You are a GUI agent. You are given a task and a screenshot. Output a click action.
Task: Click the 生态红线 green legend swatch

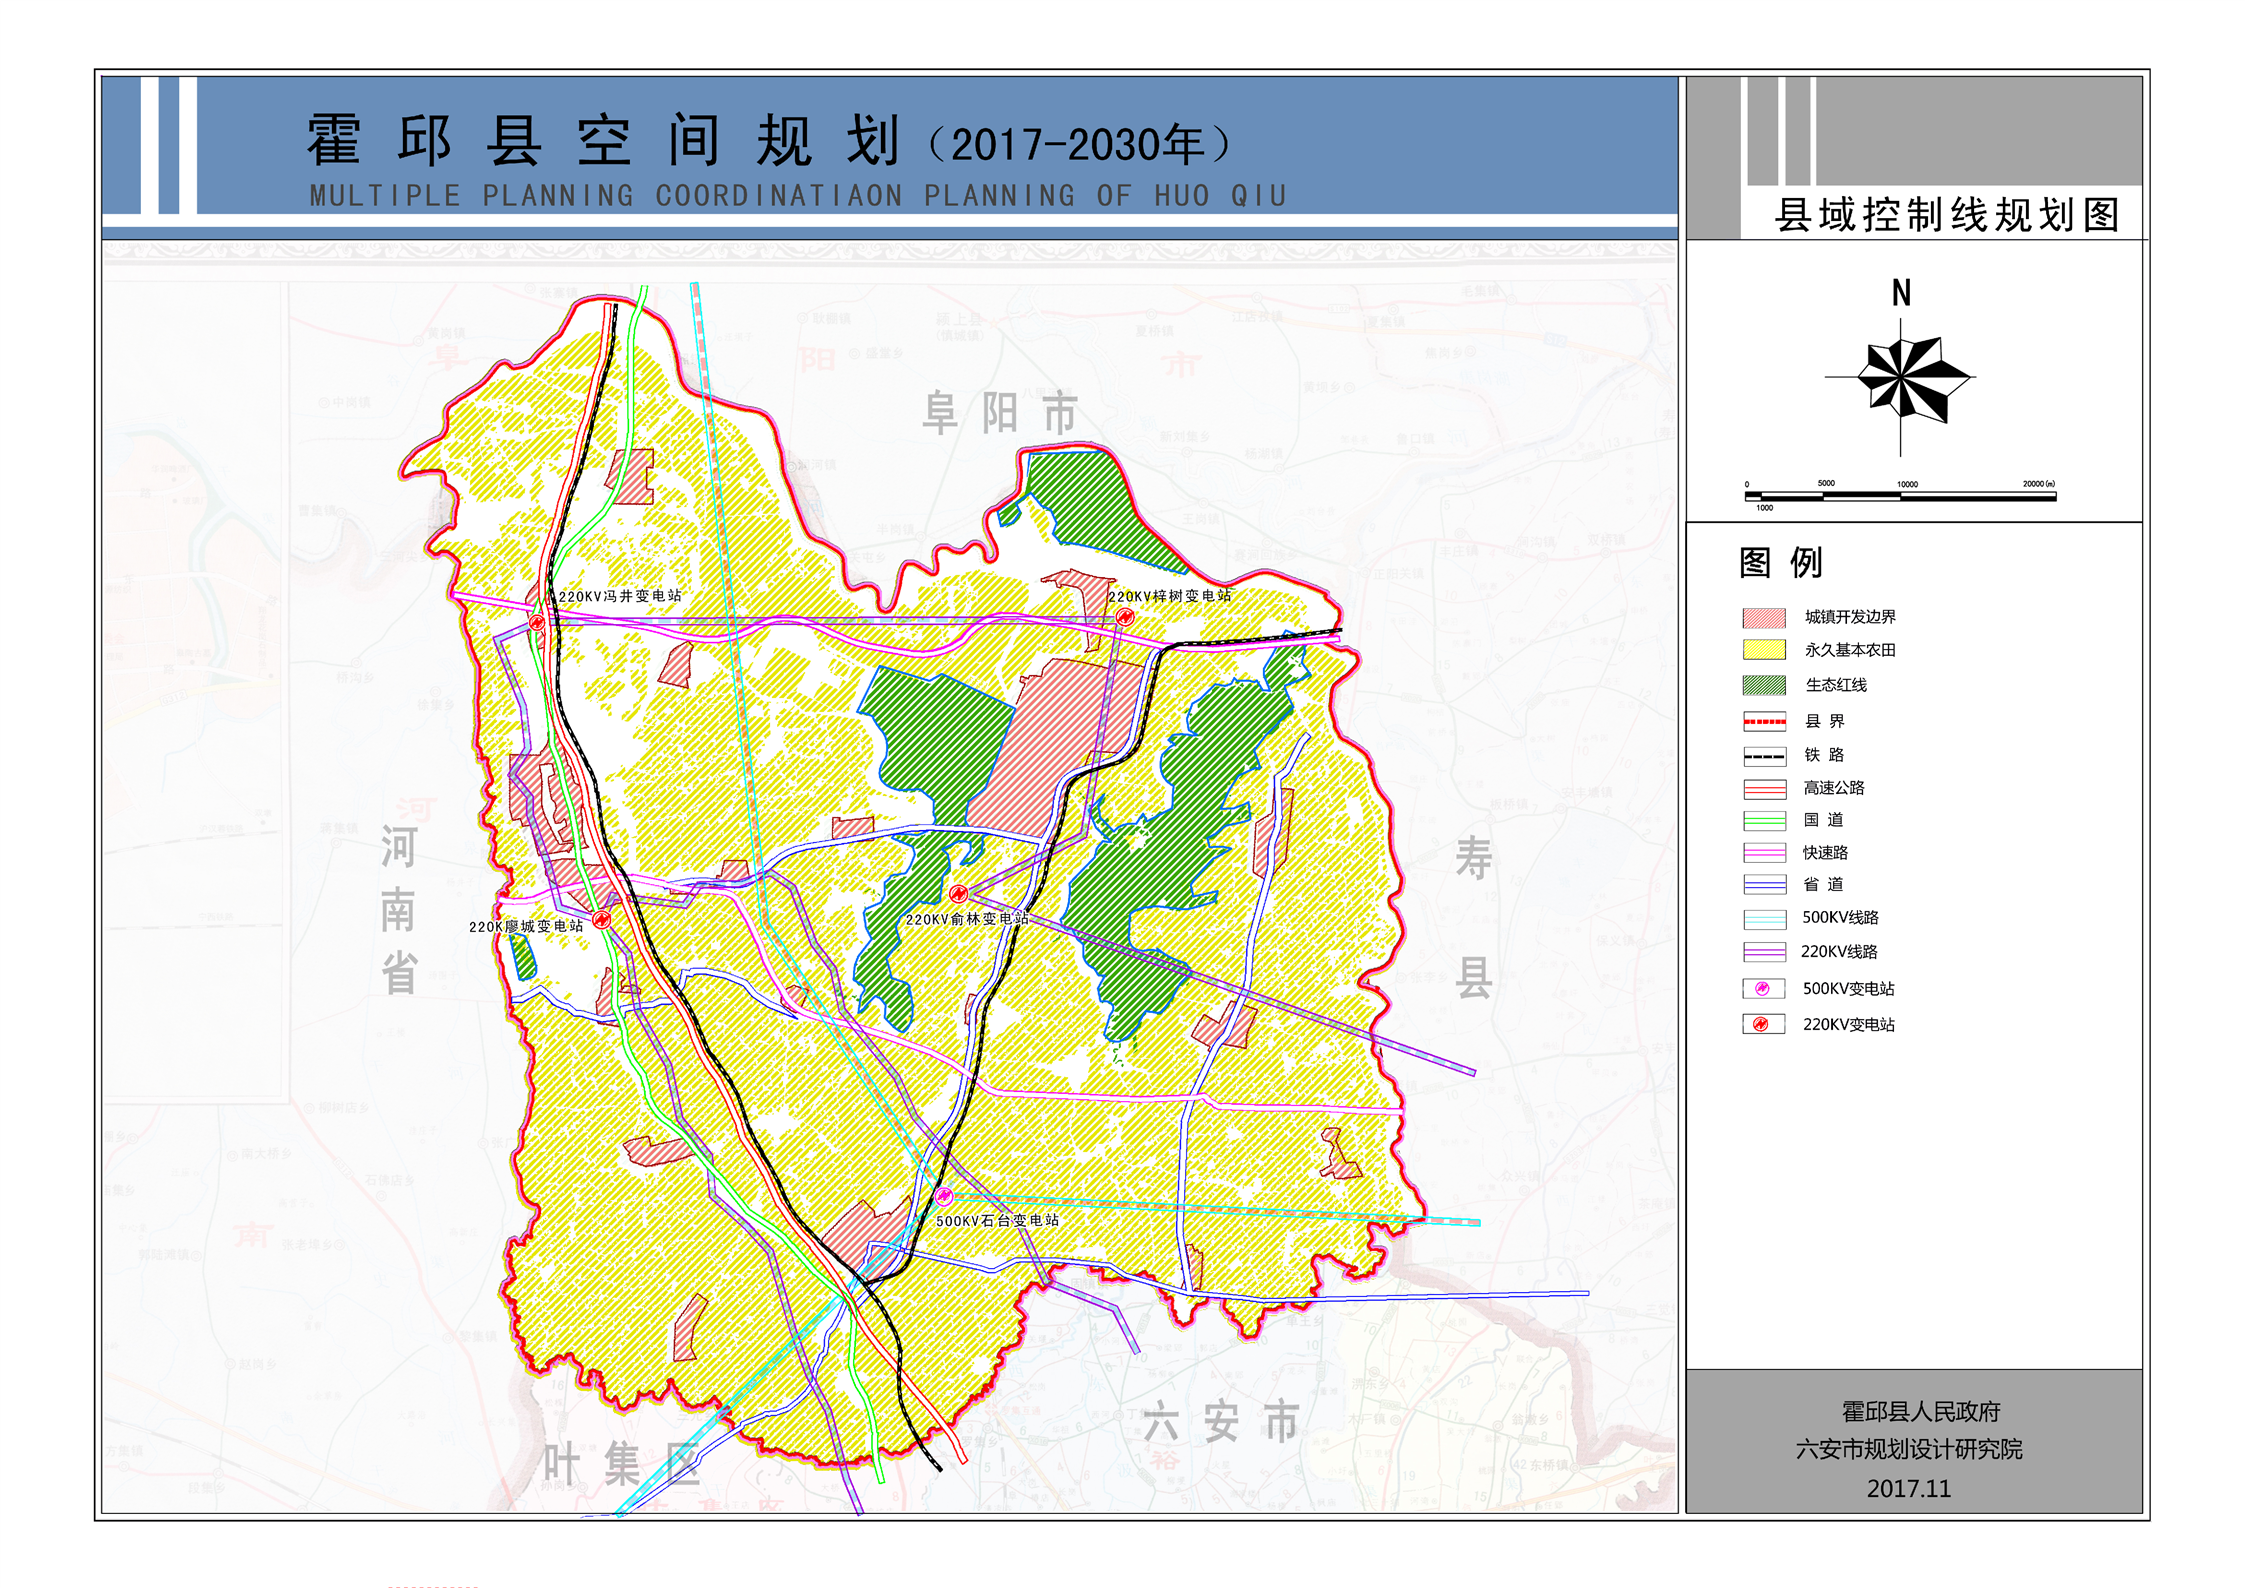pyautogui.click(x=1763, y=685)
